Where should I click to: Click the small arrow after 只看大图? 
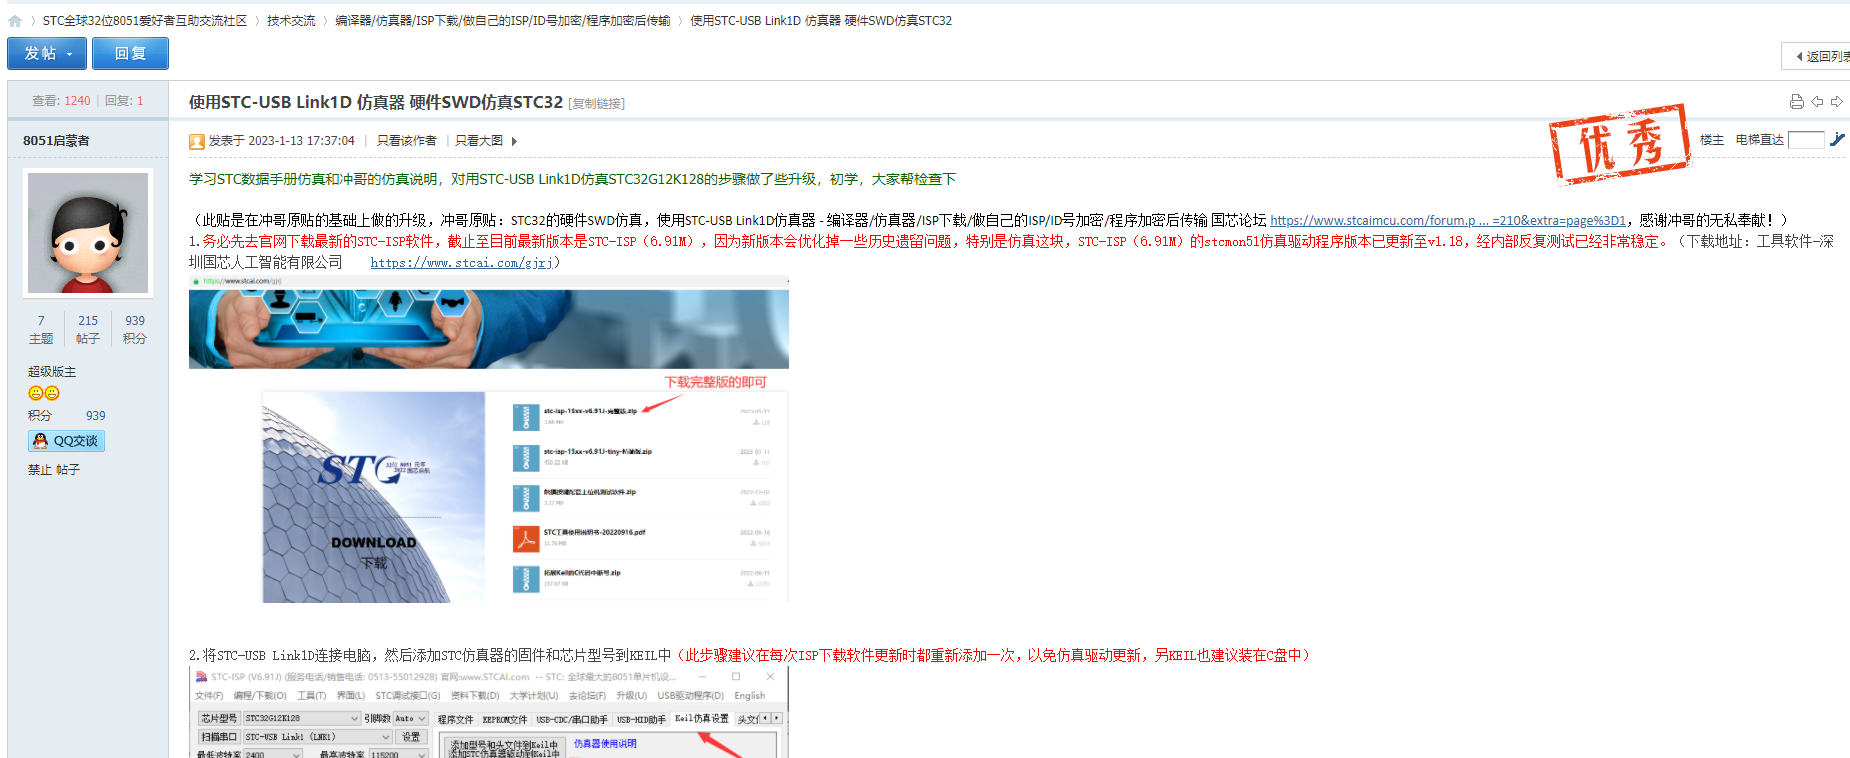tap(514, 141)
